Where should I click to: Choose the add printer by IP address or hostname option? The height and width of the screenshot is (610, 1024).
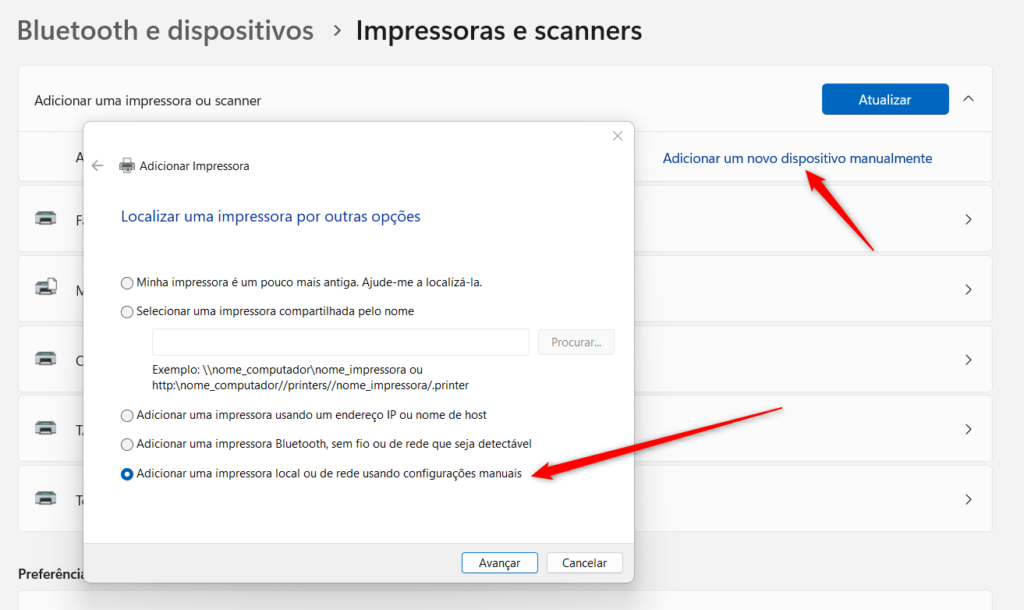(x=127, y=415)
